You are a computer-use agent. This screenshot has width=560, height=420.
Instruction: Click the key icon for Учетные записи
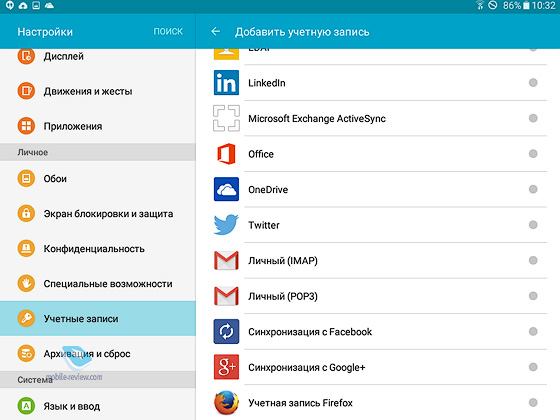click(26, 318)
